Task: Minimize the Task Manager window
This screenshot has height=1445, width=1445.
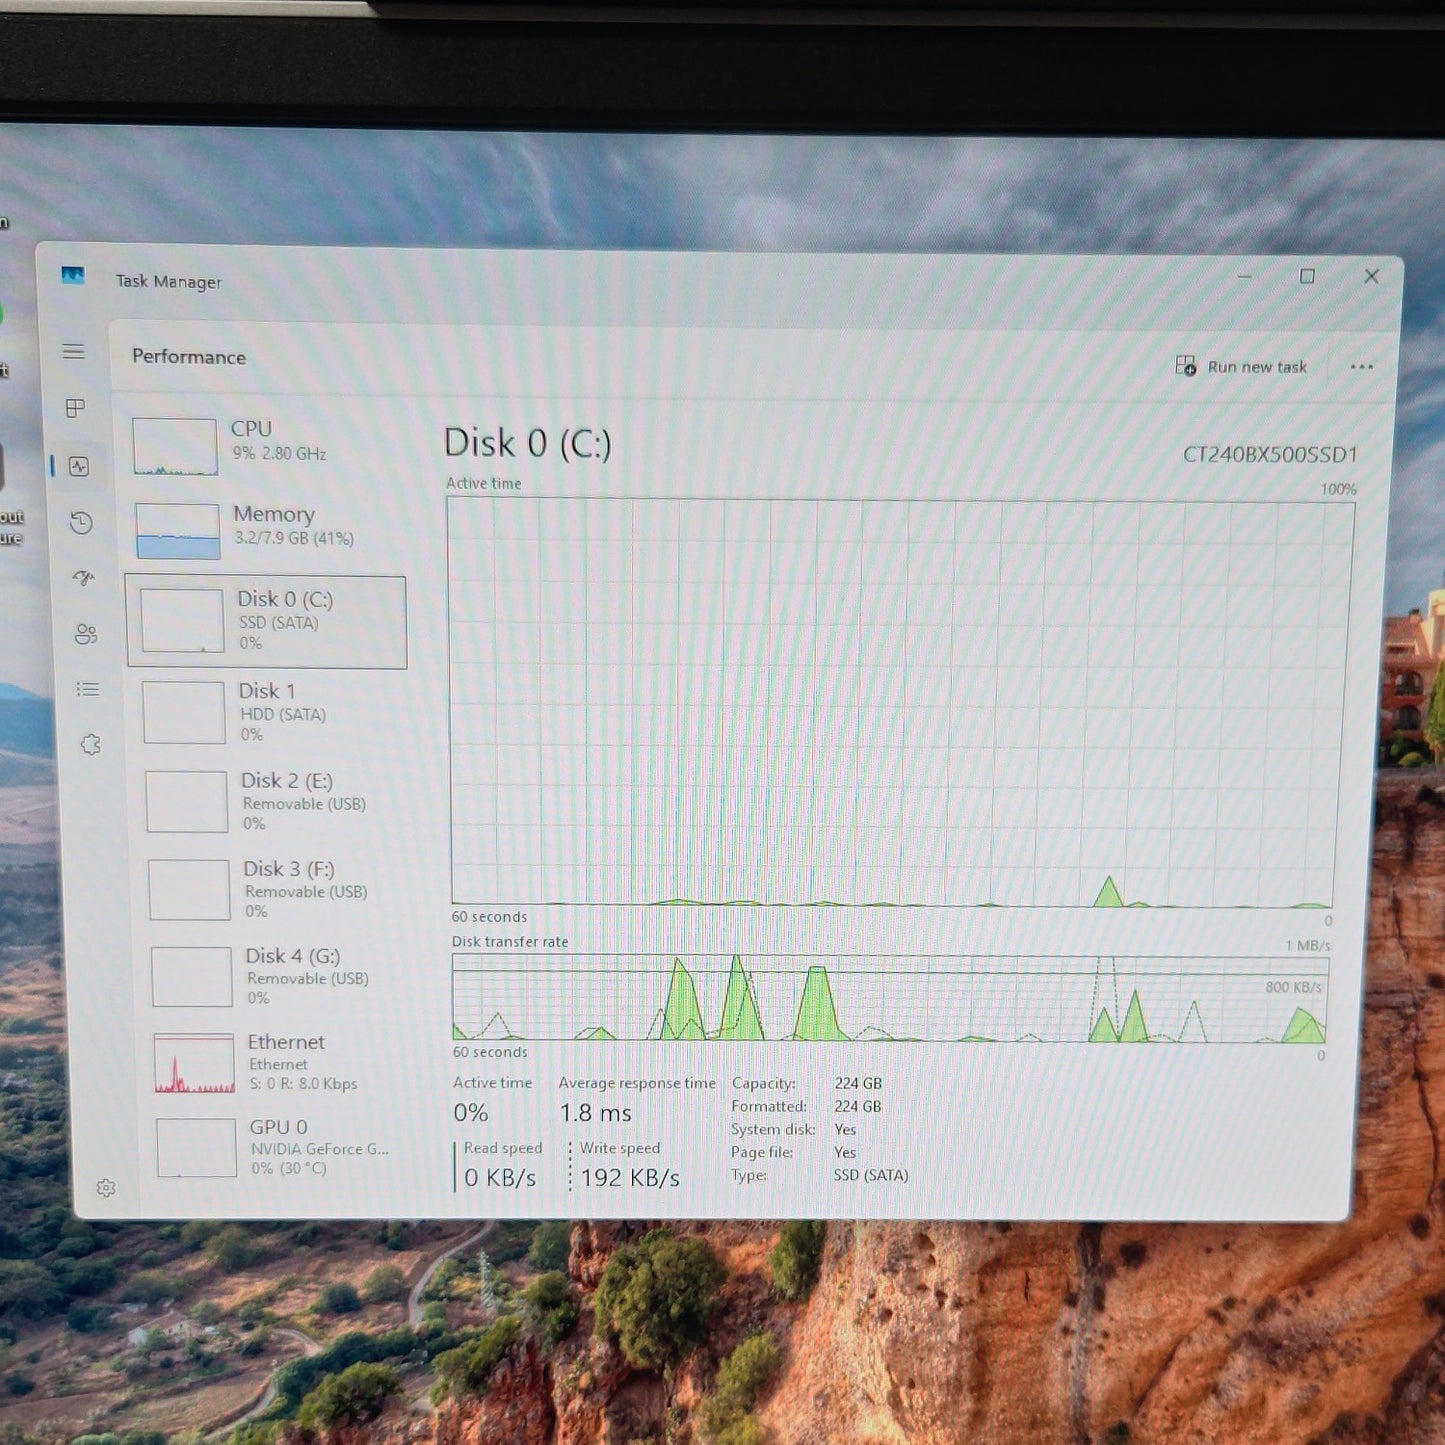Action: [1245, 276]
